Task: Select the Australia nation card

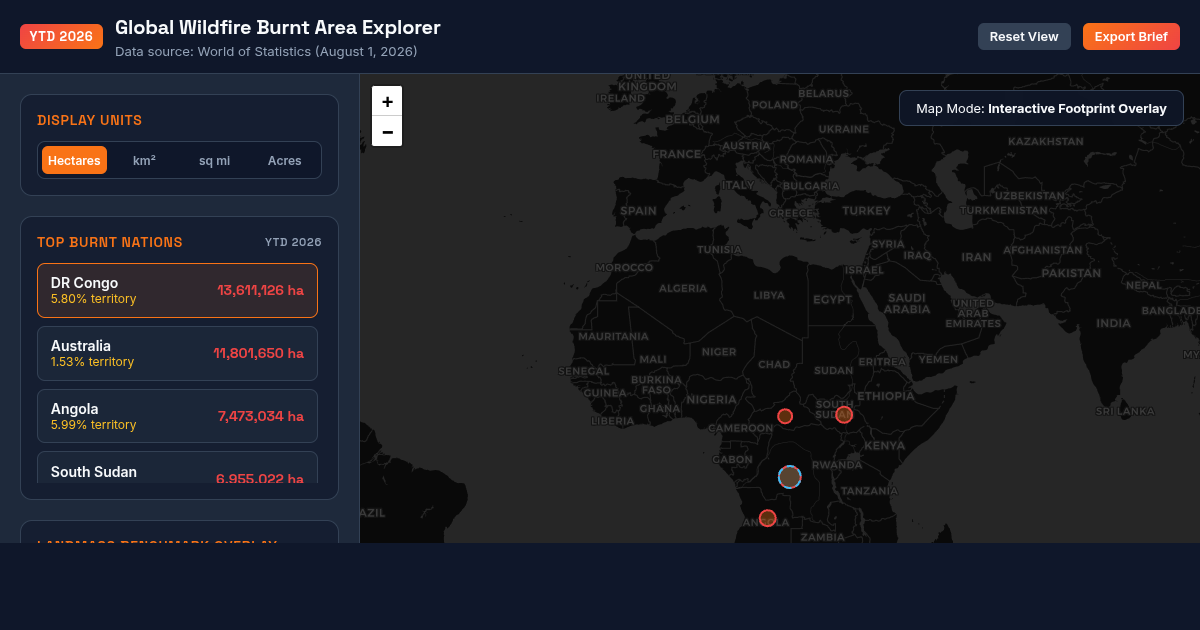Action: (x=177, y=354)
